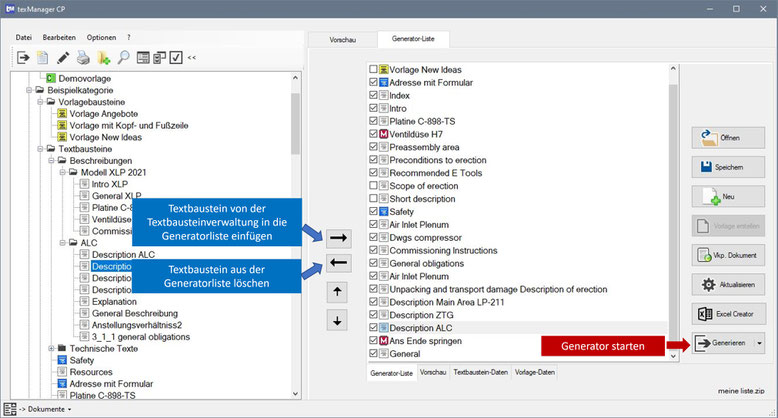
Task: Click the Öffnen button
Action: tap(728, 138)
